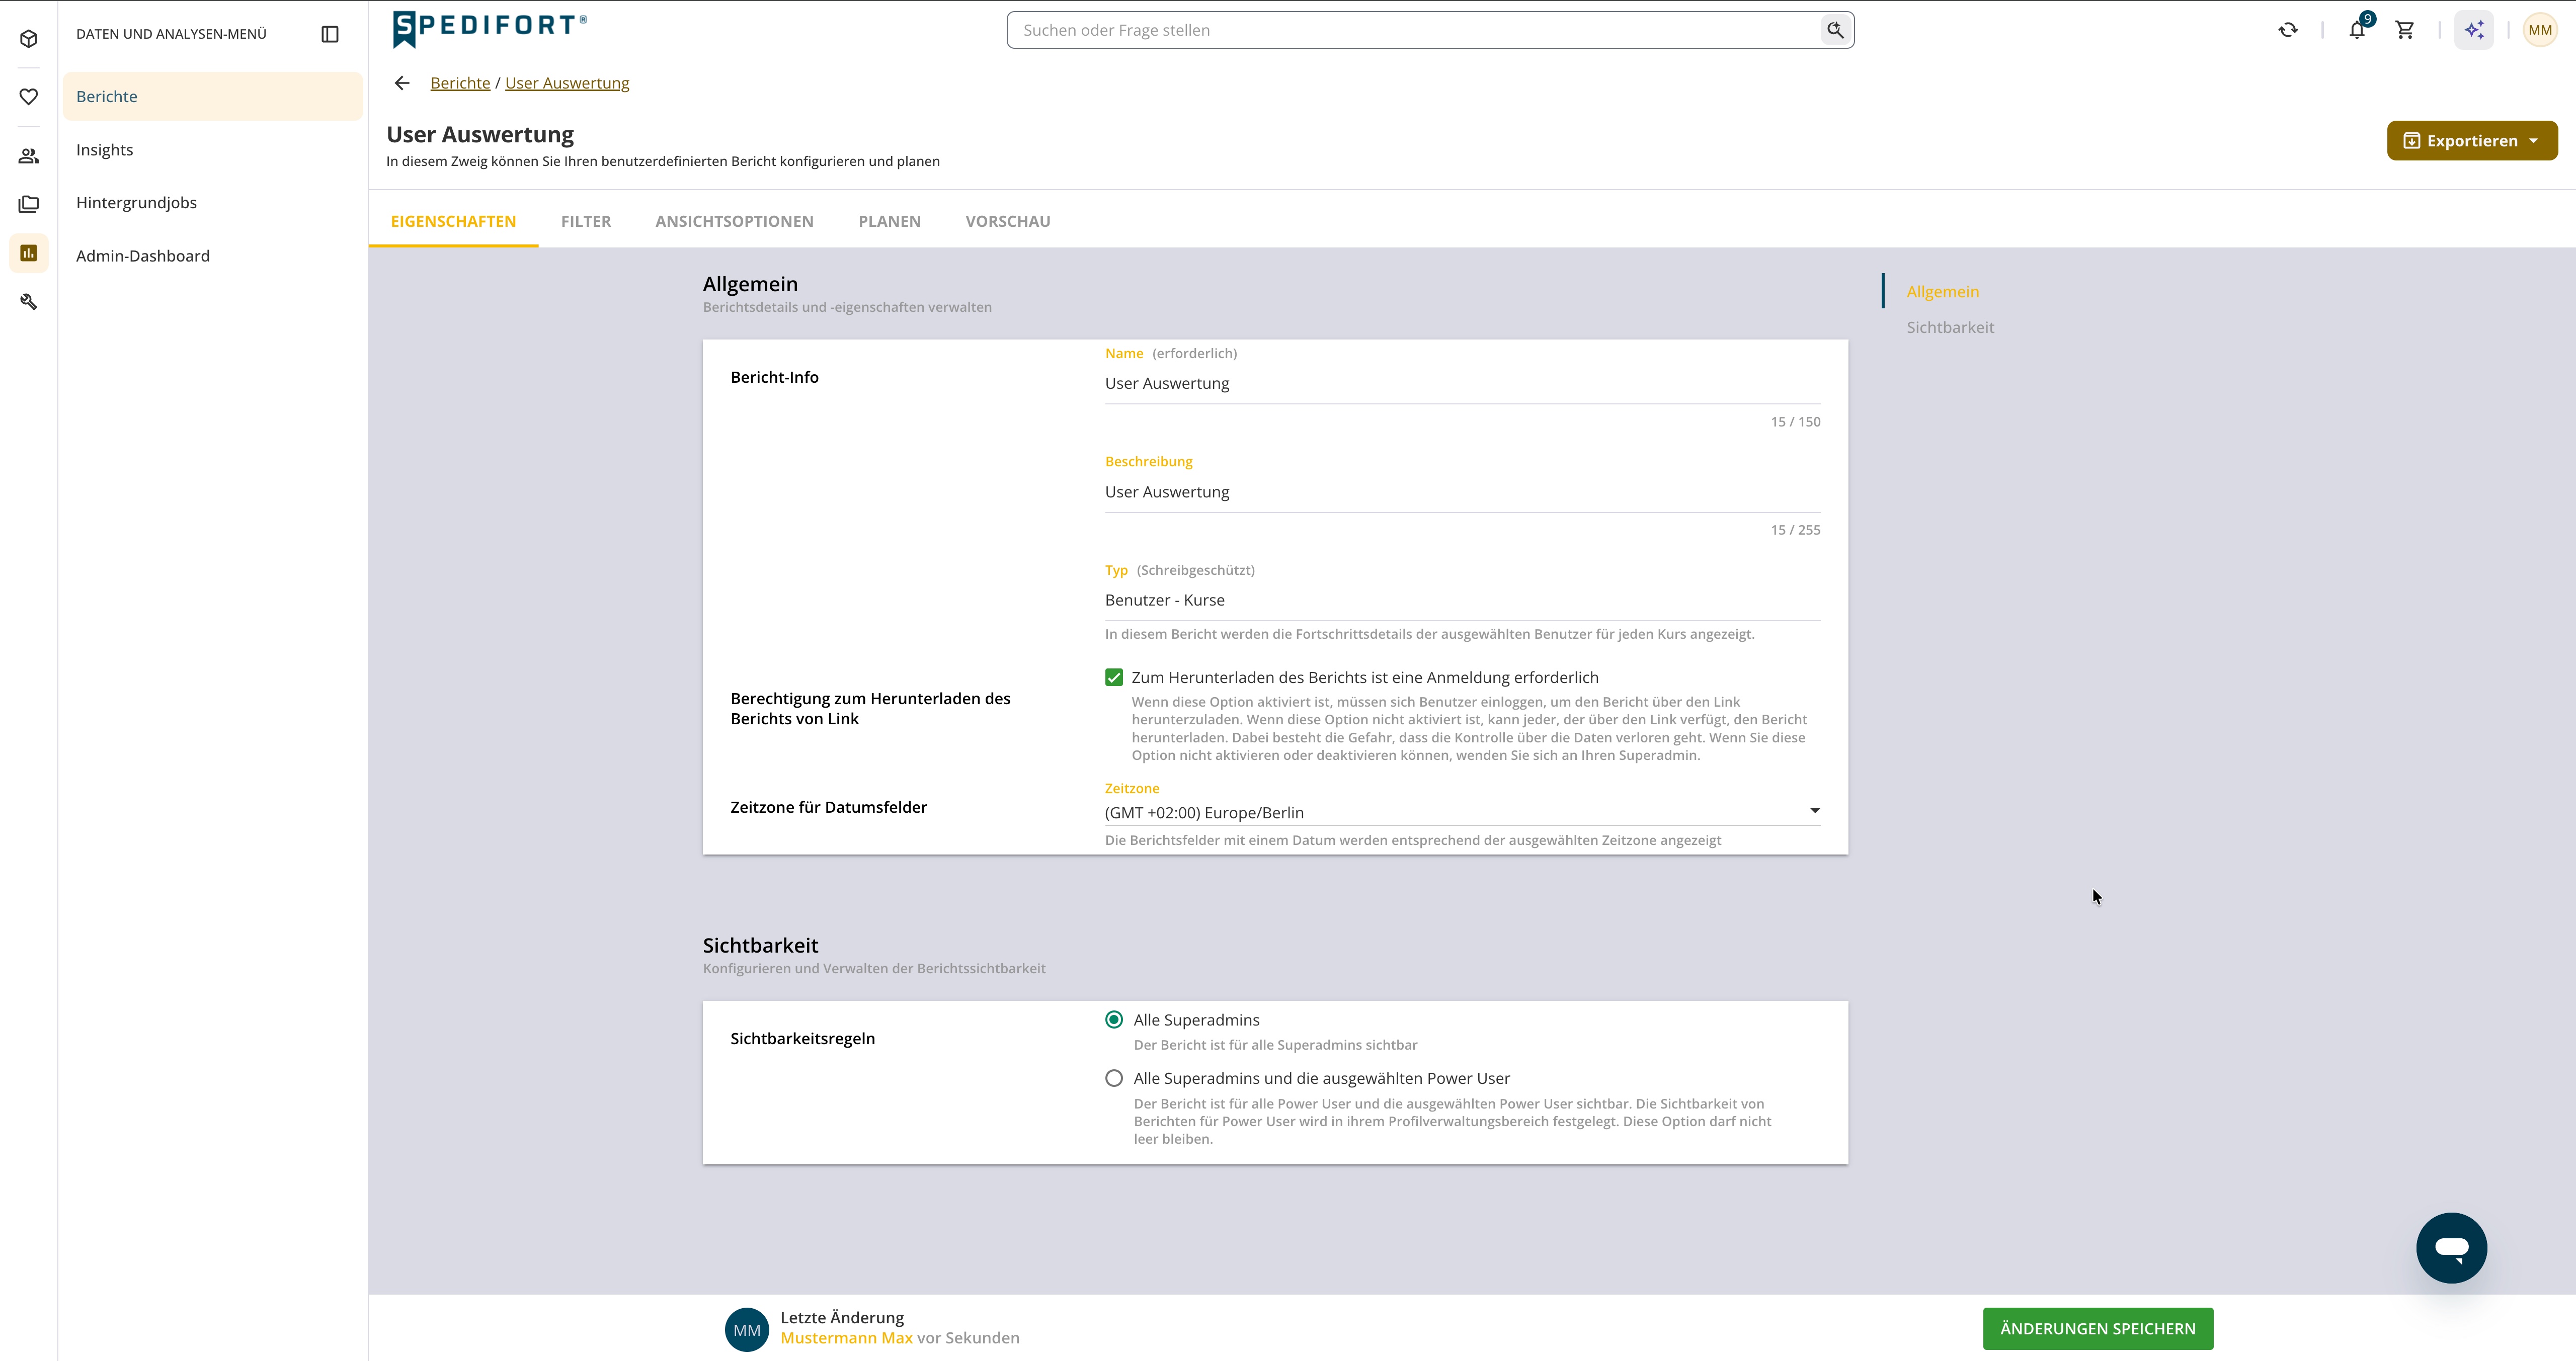
Task: Expand the Zeitzone Europe/Berlin dropdown
Action: [x=1462, y=812]
